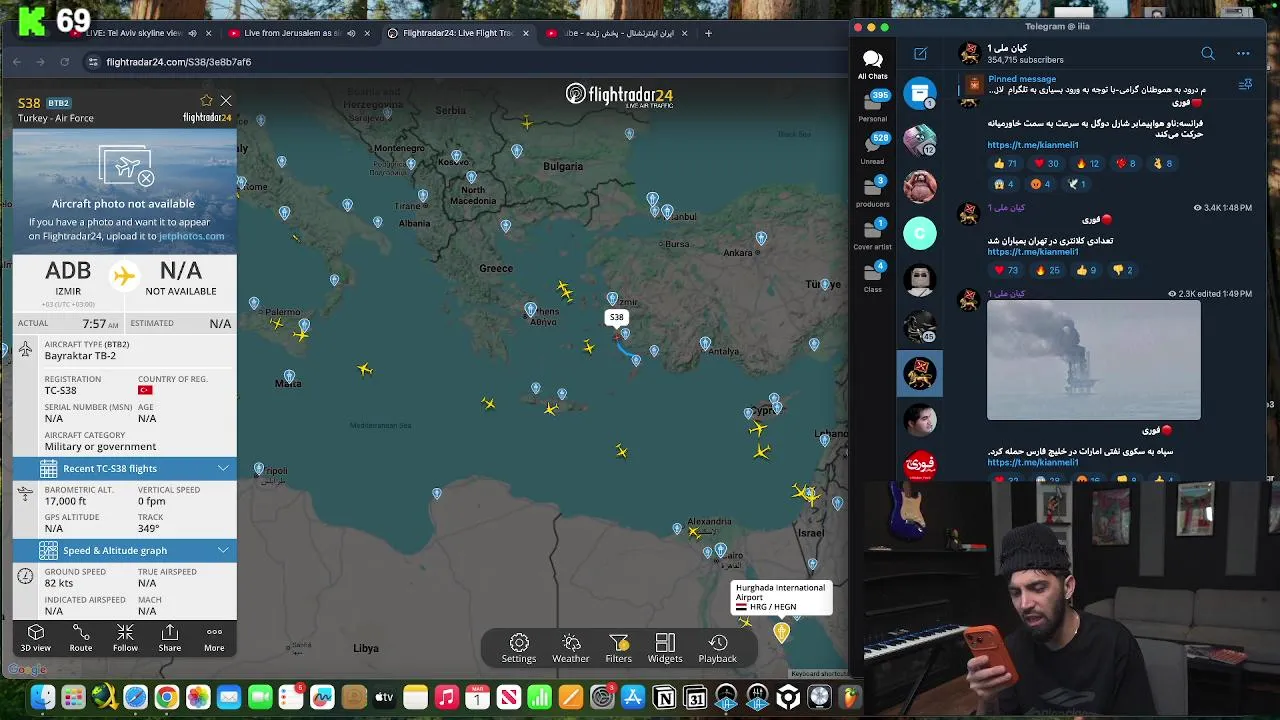Open the Personal folder in Telegram
The height and width of the screenshot is (720, 1280).
pos(872,105)
